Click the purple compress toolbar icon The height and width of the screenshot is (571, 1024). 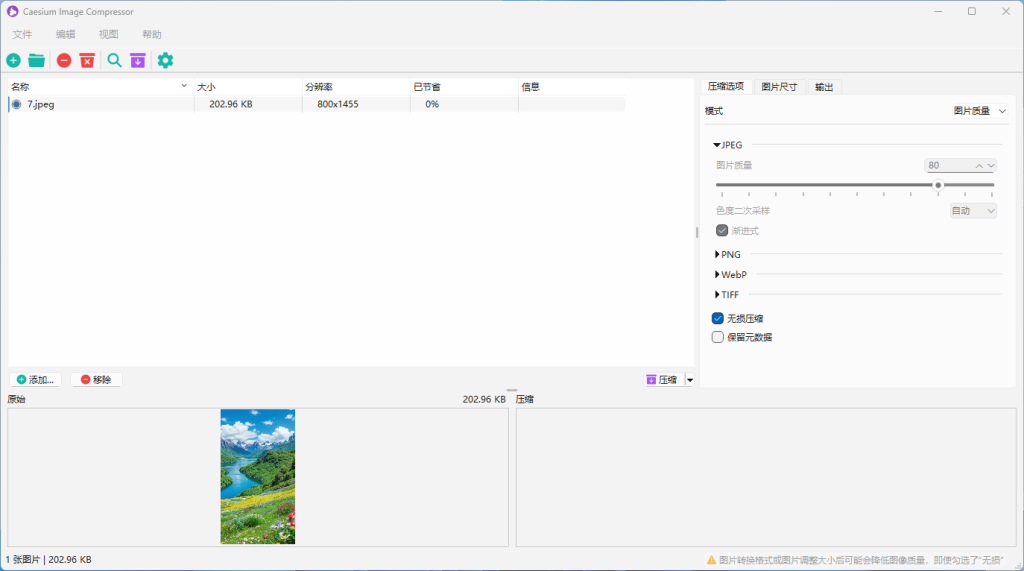[138, 61]
